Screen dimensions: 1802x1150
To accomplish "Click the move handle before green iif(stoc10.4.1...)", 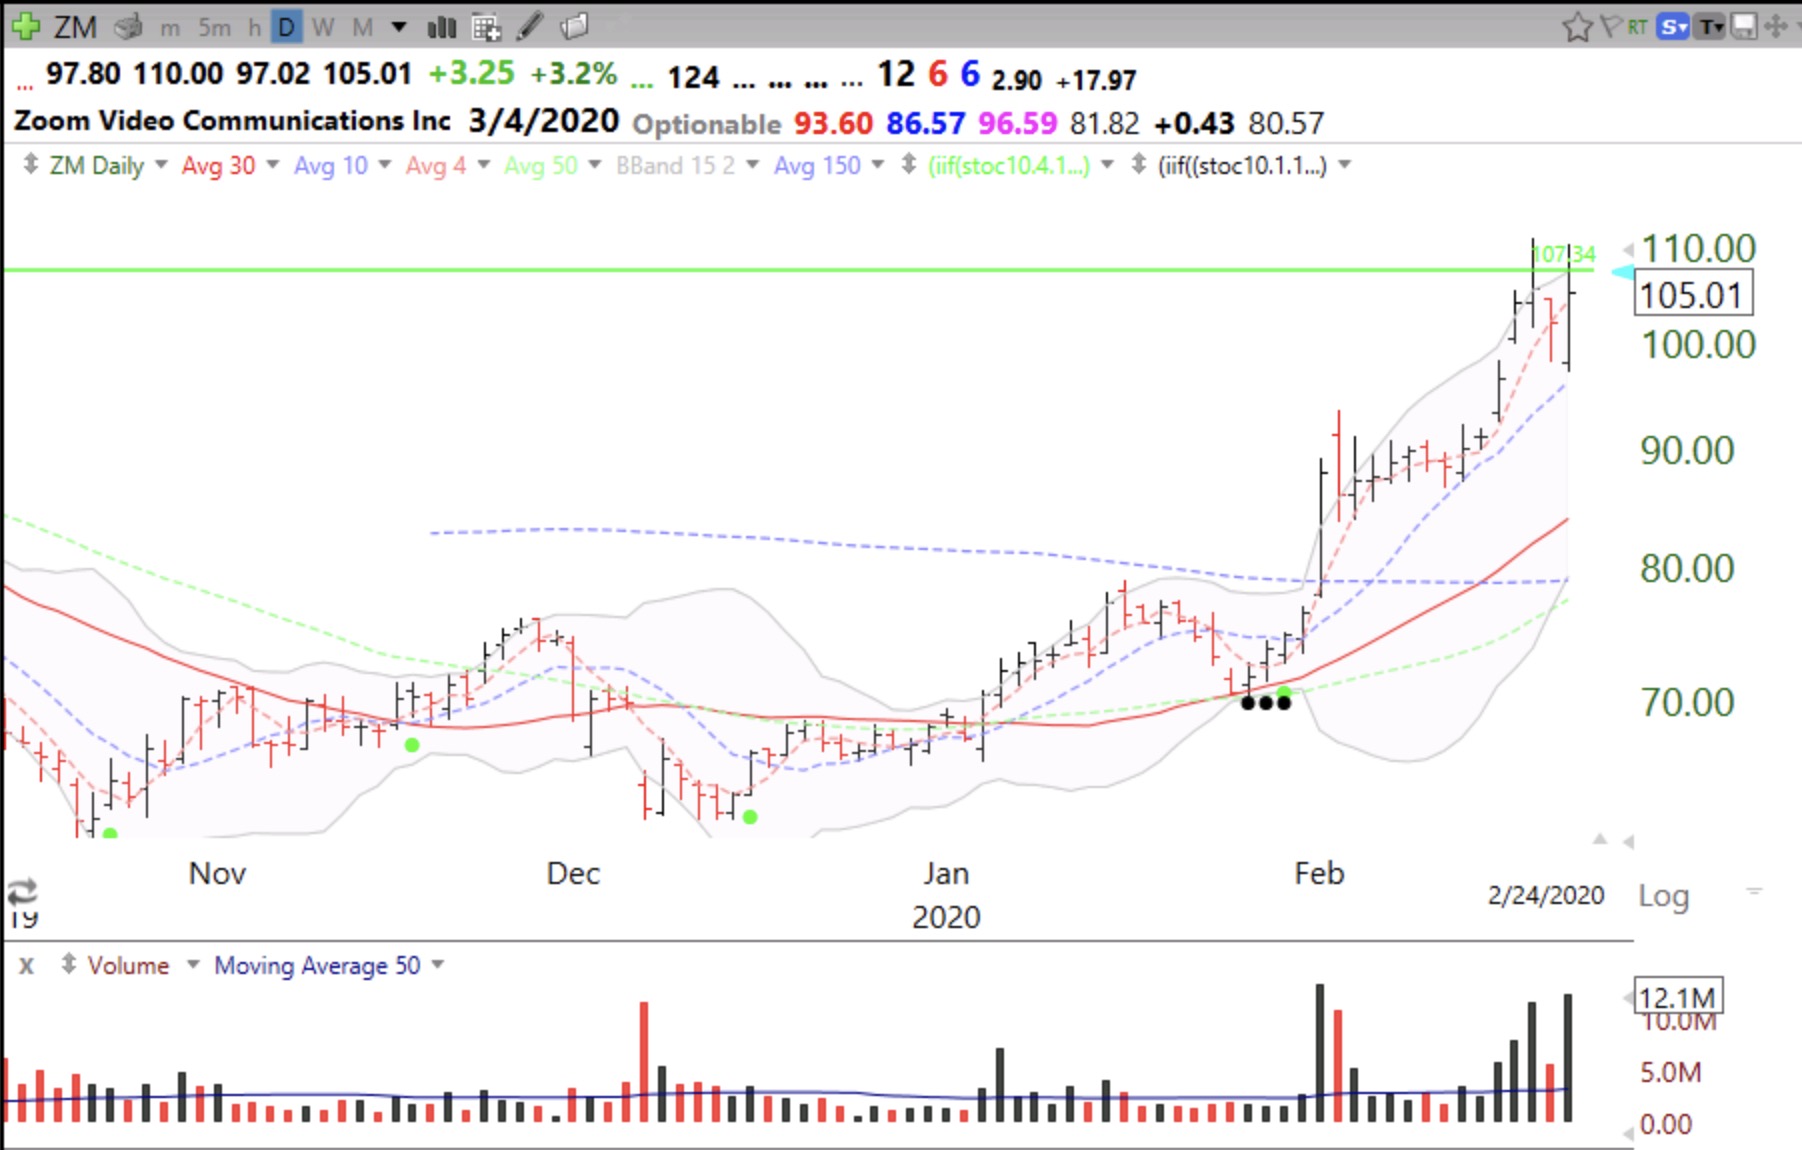I will tap(908, 164).
